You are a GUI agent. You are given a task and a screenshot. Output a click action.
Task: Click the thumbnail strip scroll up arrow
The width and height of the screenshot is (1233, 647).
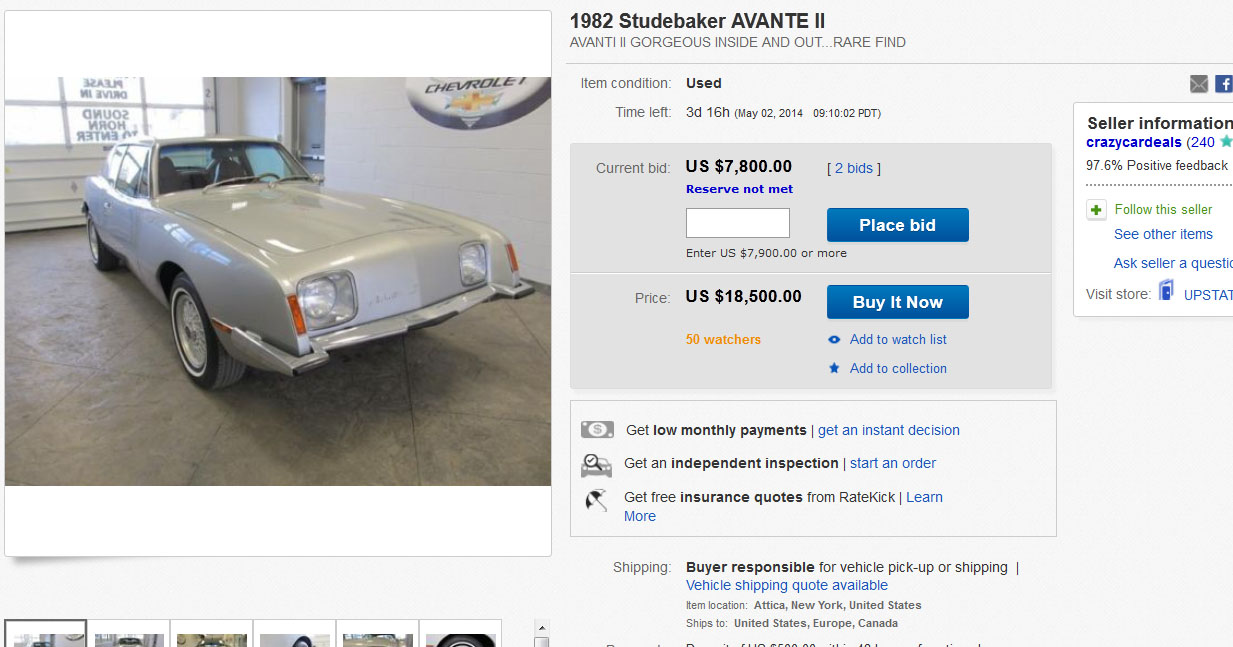coord(541,629)
